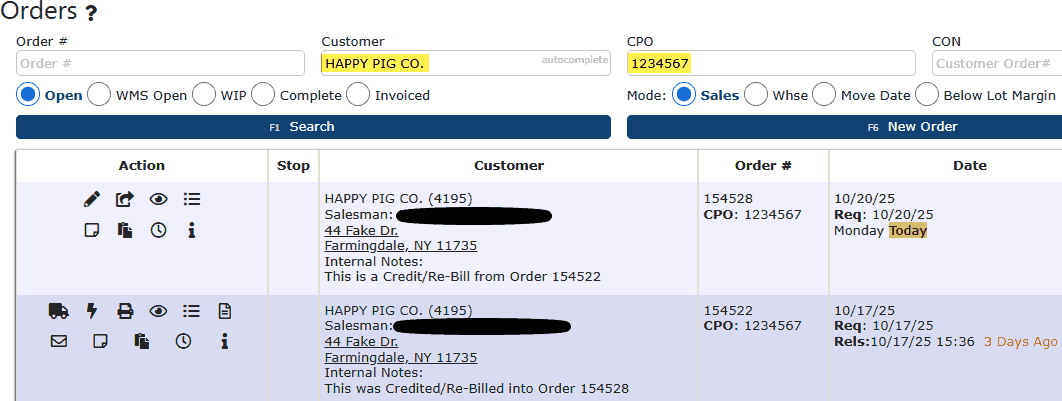Click the envelope email icon for order 154522
The height and width of the screenshot is (401, 1062).
coord(58,341)
